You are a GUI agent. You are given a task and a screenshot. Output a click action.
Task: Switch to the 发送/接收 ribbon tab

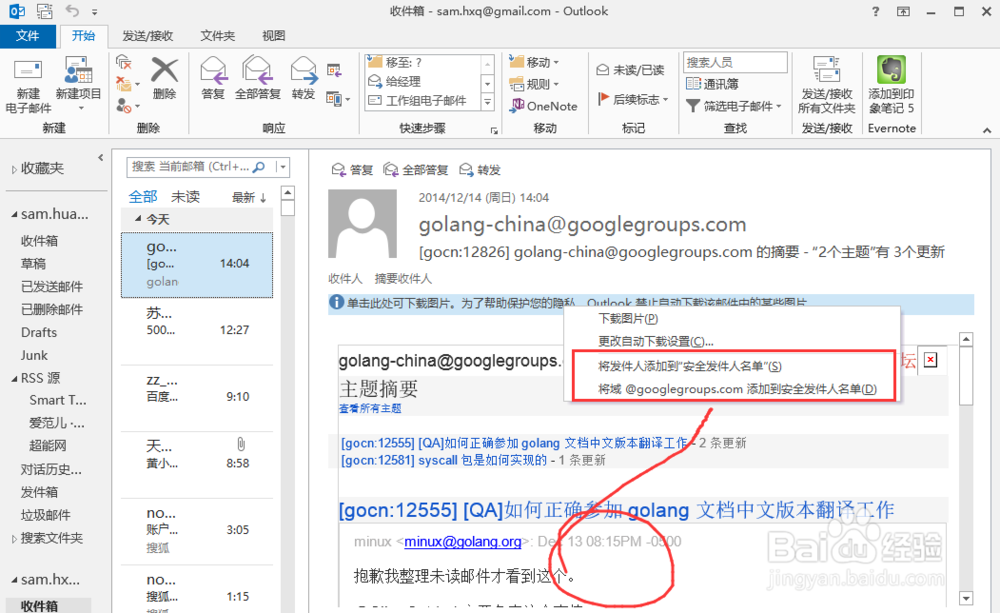tap(147, 36)
